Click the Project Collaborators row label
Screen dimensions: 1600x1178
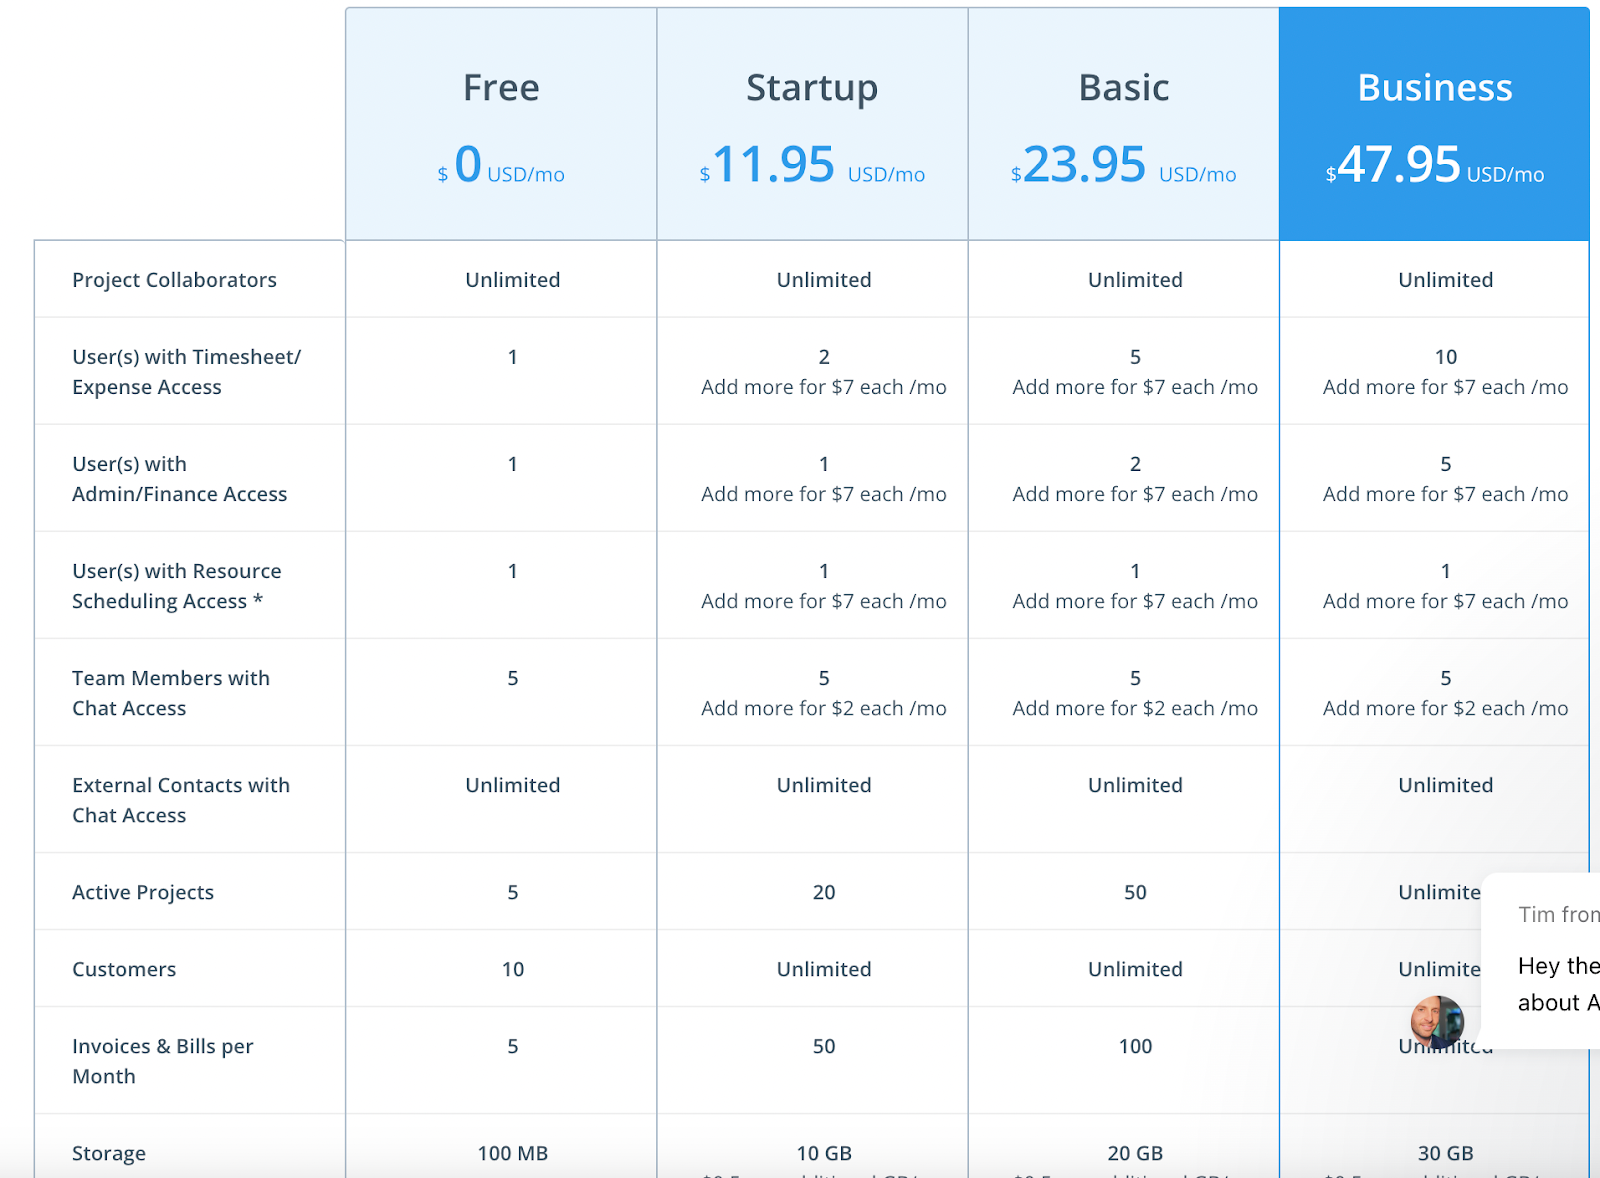click(x=174, y=280)
